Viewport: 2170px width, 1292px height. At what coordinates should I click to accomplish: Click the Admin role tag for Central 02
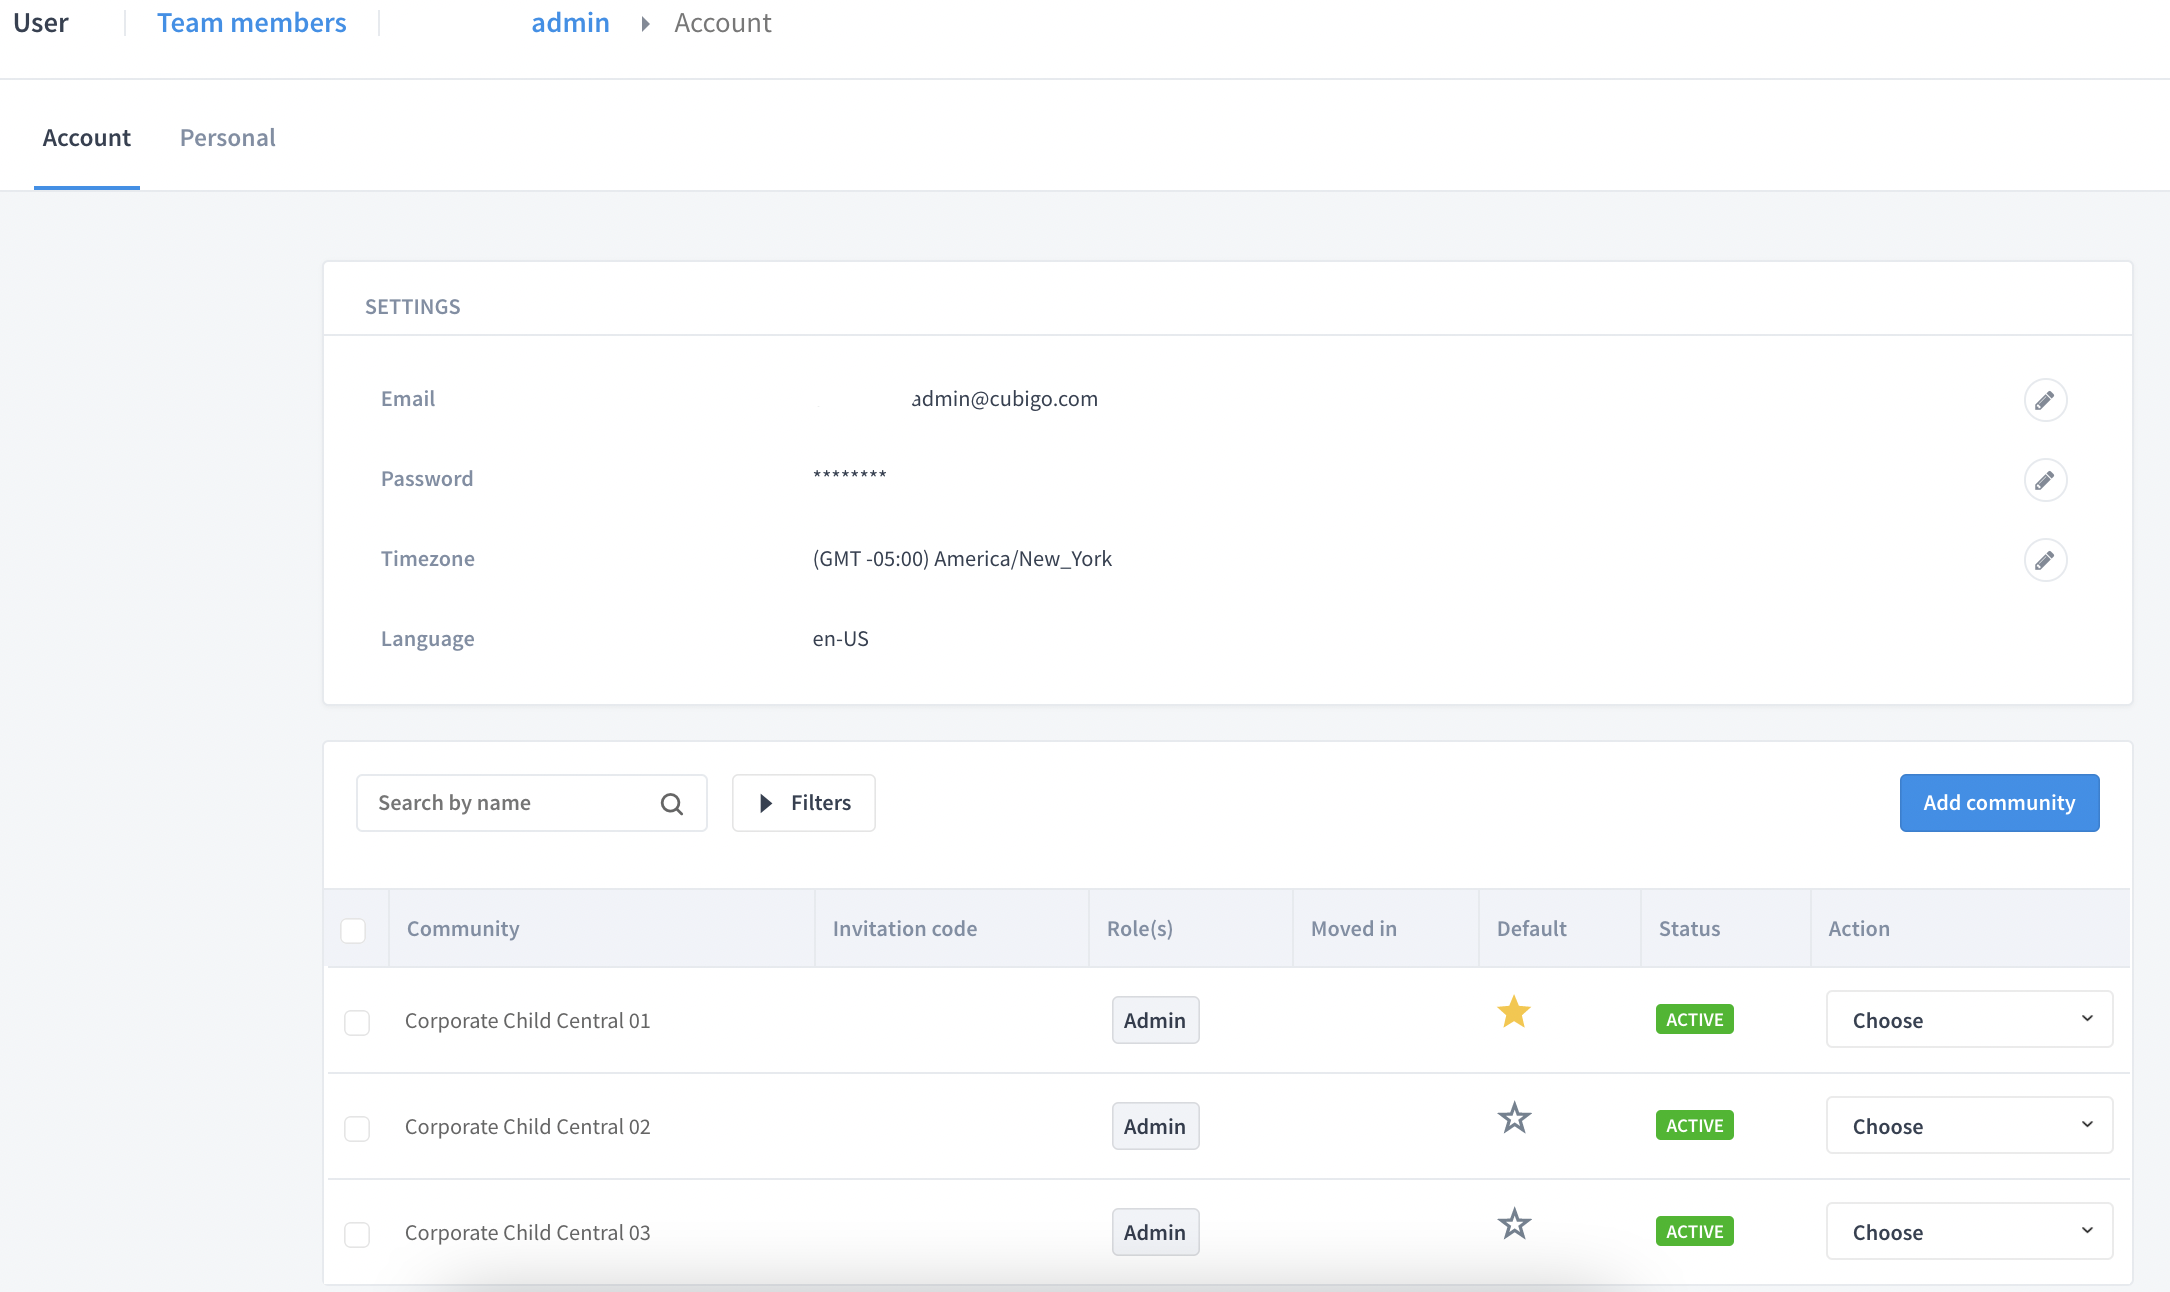1155,1126
